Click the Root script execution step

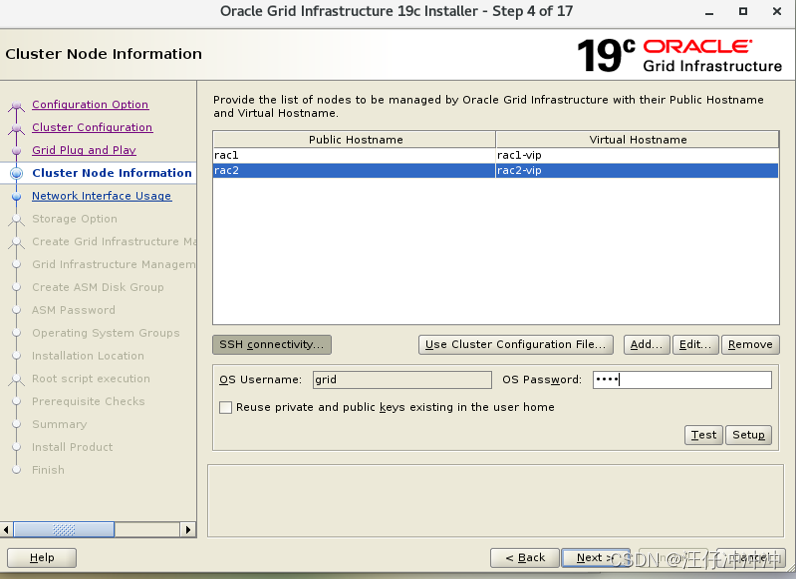coord(91,379)
